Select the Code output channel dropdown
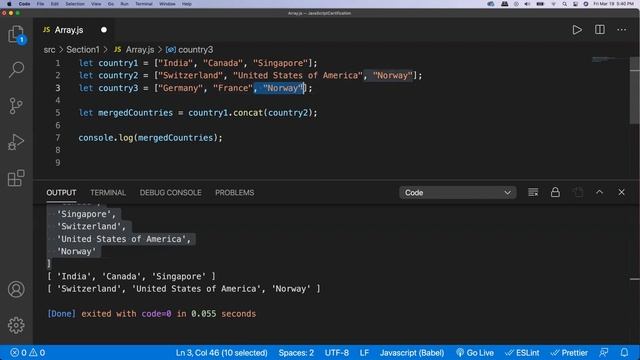Image resolution: width=640 pixels, height=360 pixels. [458, 193]
